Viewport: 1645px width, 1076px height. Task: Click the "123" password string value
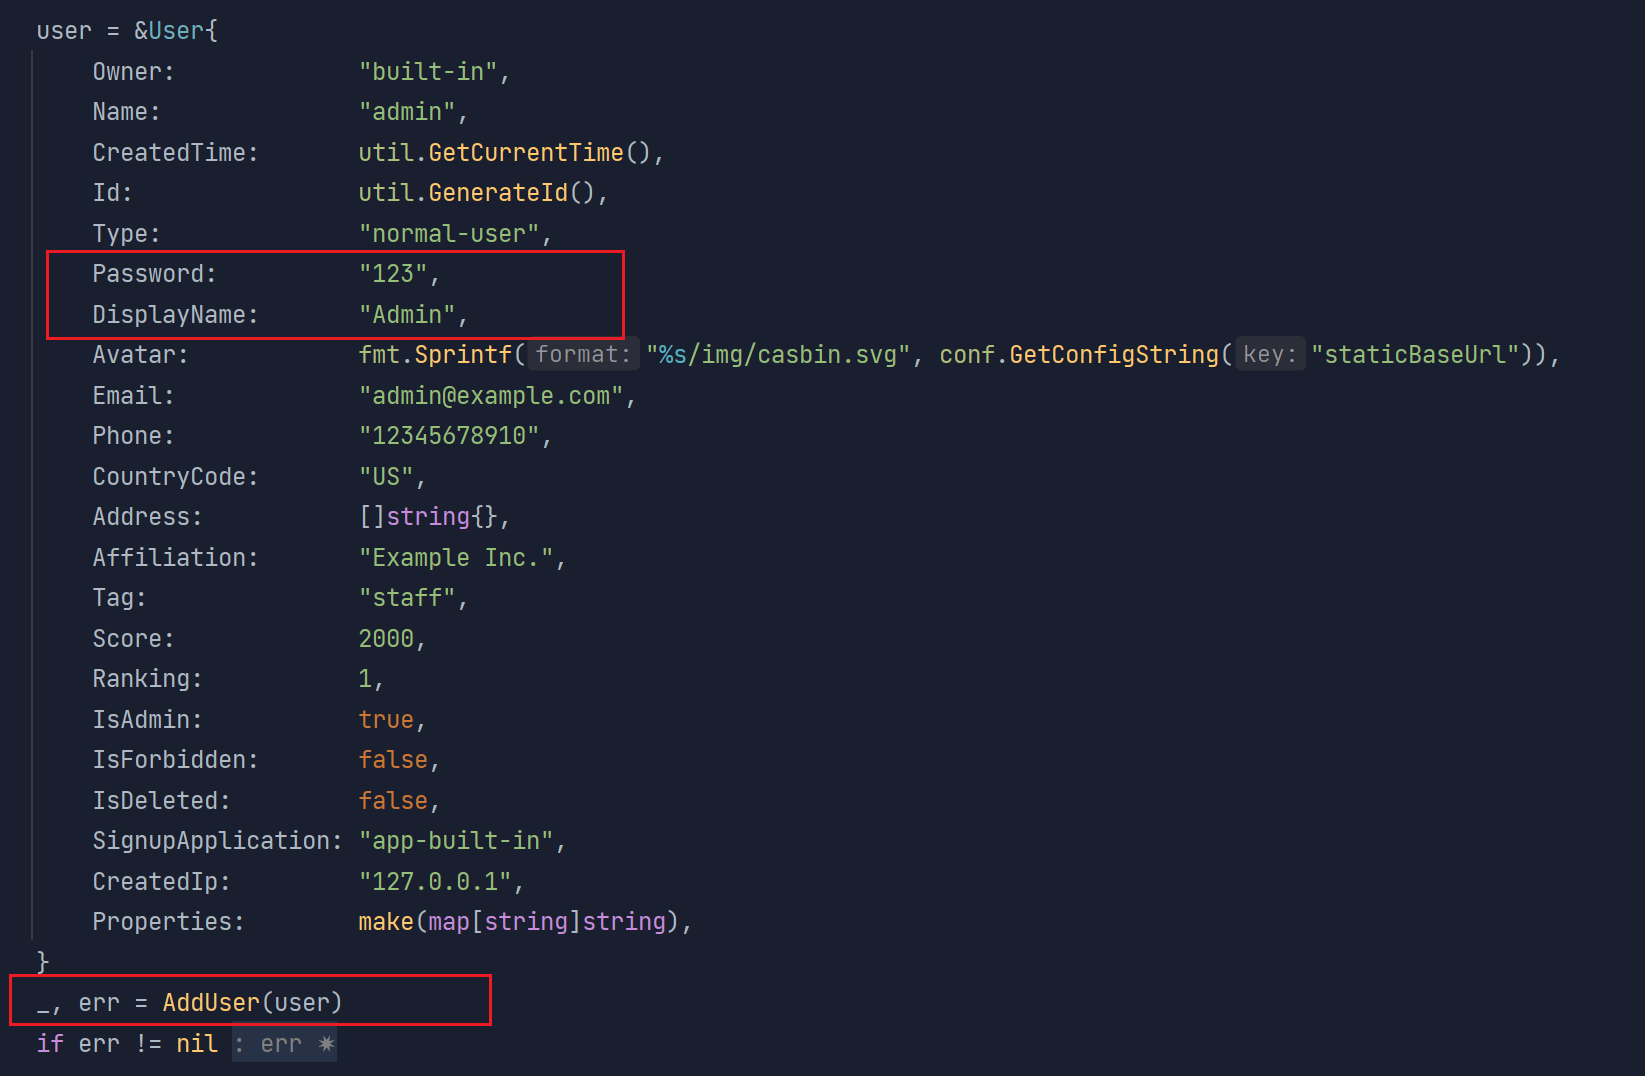pos(393,273)
